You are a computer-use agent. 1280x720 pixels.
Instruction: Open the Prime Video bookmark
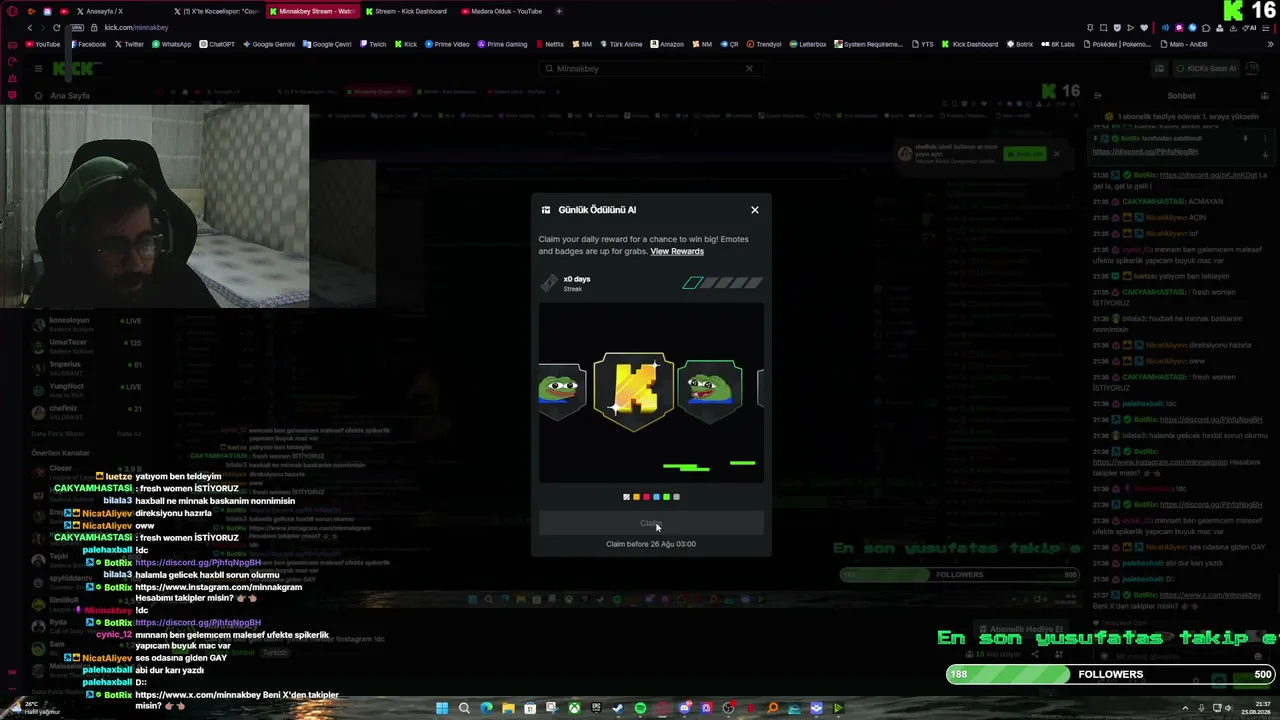tap(447, 44)
